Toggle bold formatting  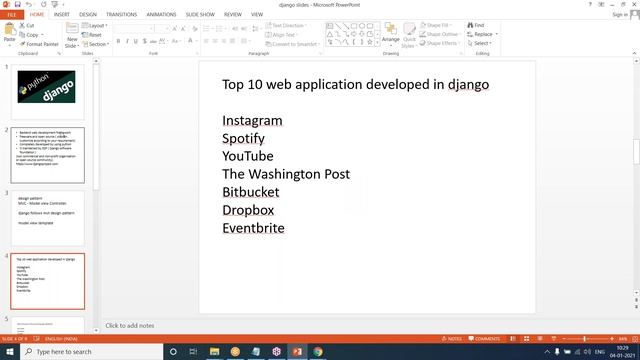118,41
